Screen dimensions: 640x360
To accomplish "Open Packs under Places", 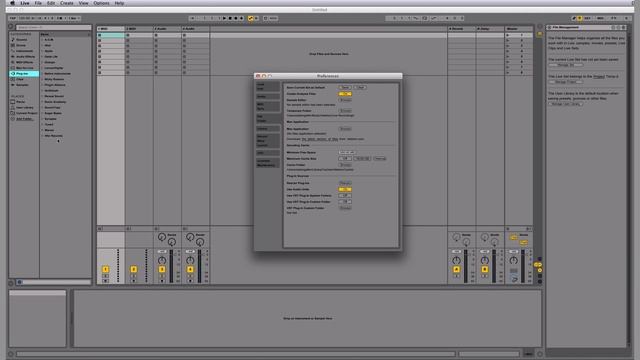I will pos(20,102).
